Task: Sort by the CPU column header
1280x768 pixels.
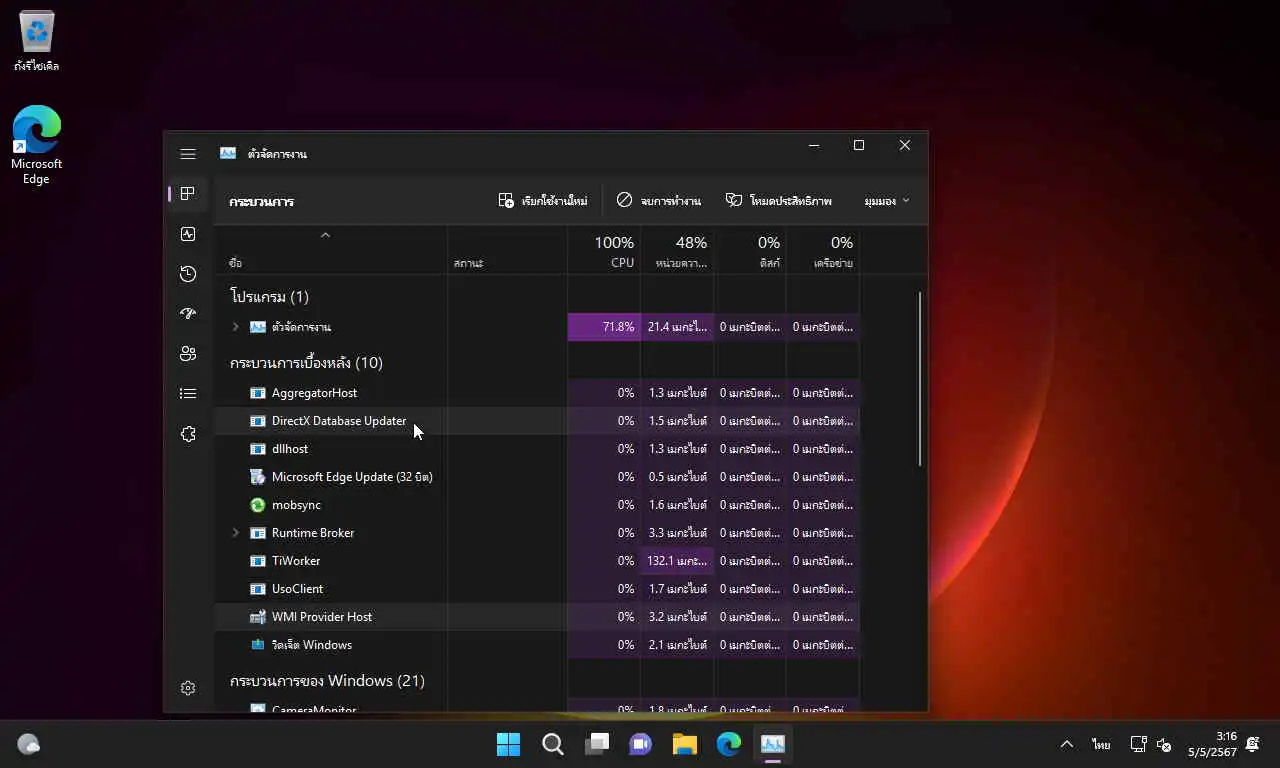Action: (x=604, y=251)
